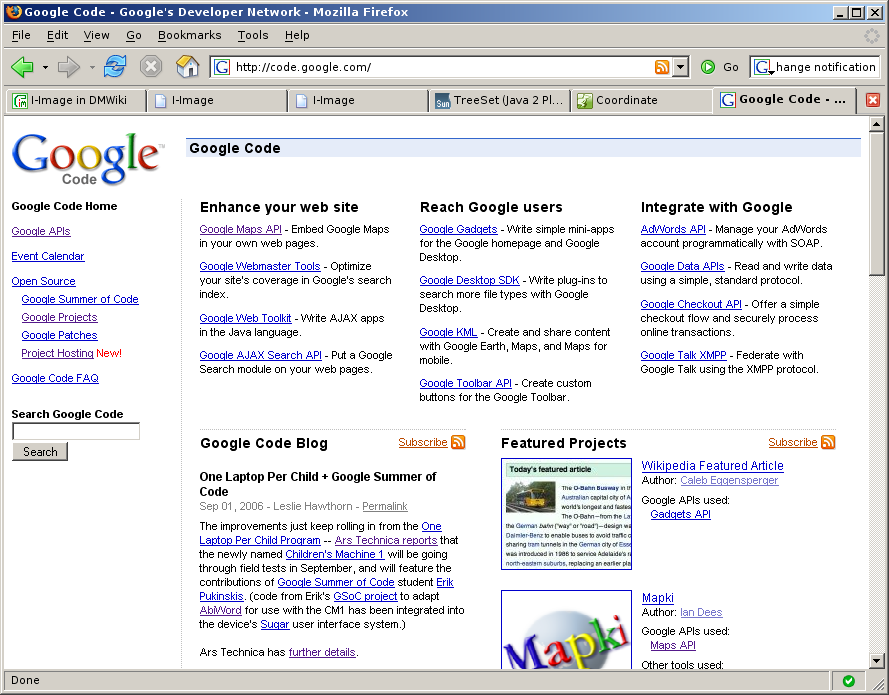Click the RSS icon beside Featured Projects Subscribe
Image resolution: width=889 pixels, height=695 pixels.
(828, 442)
